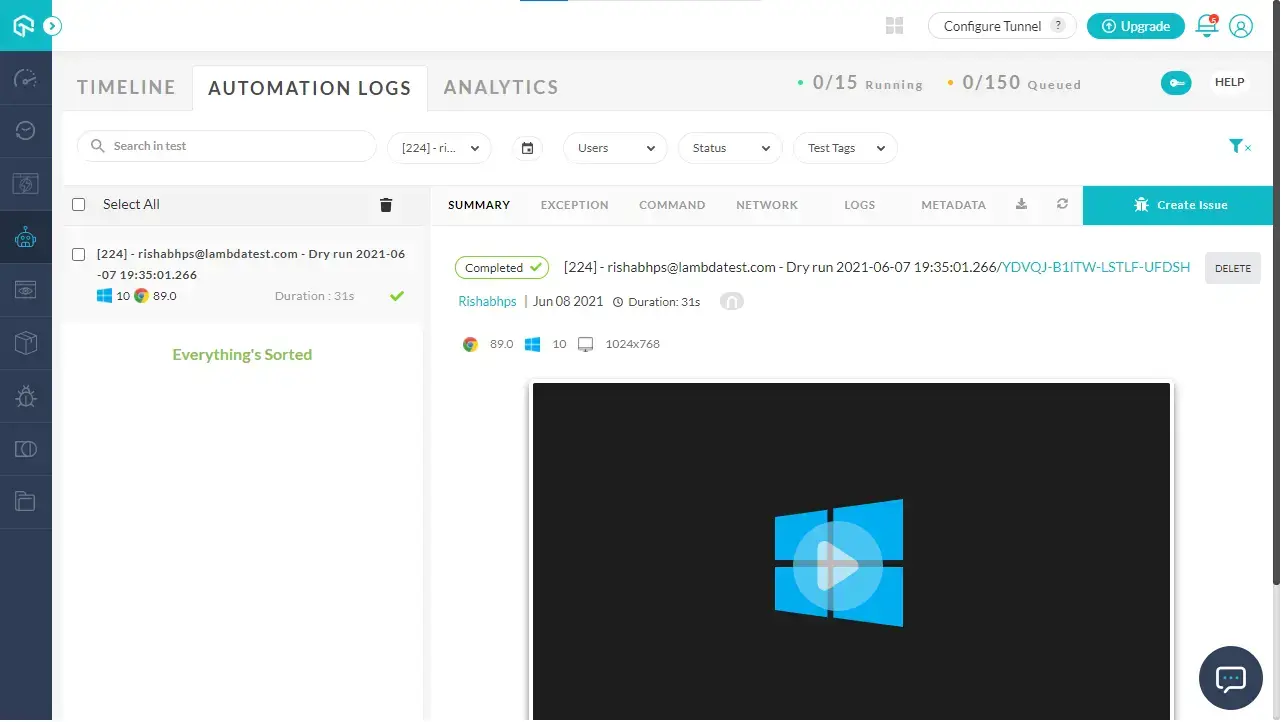Expand the Status dropdown
This screenshot has height=722, width=1281.
click(729, 147)
